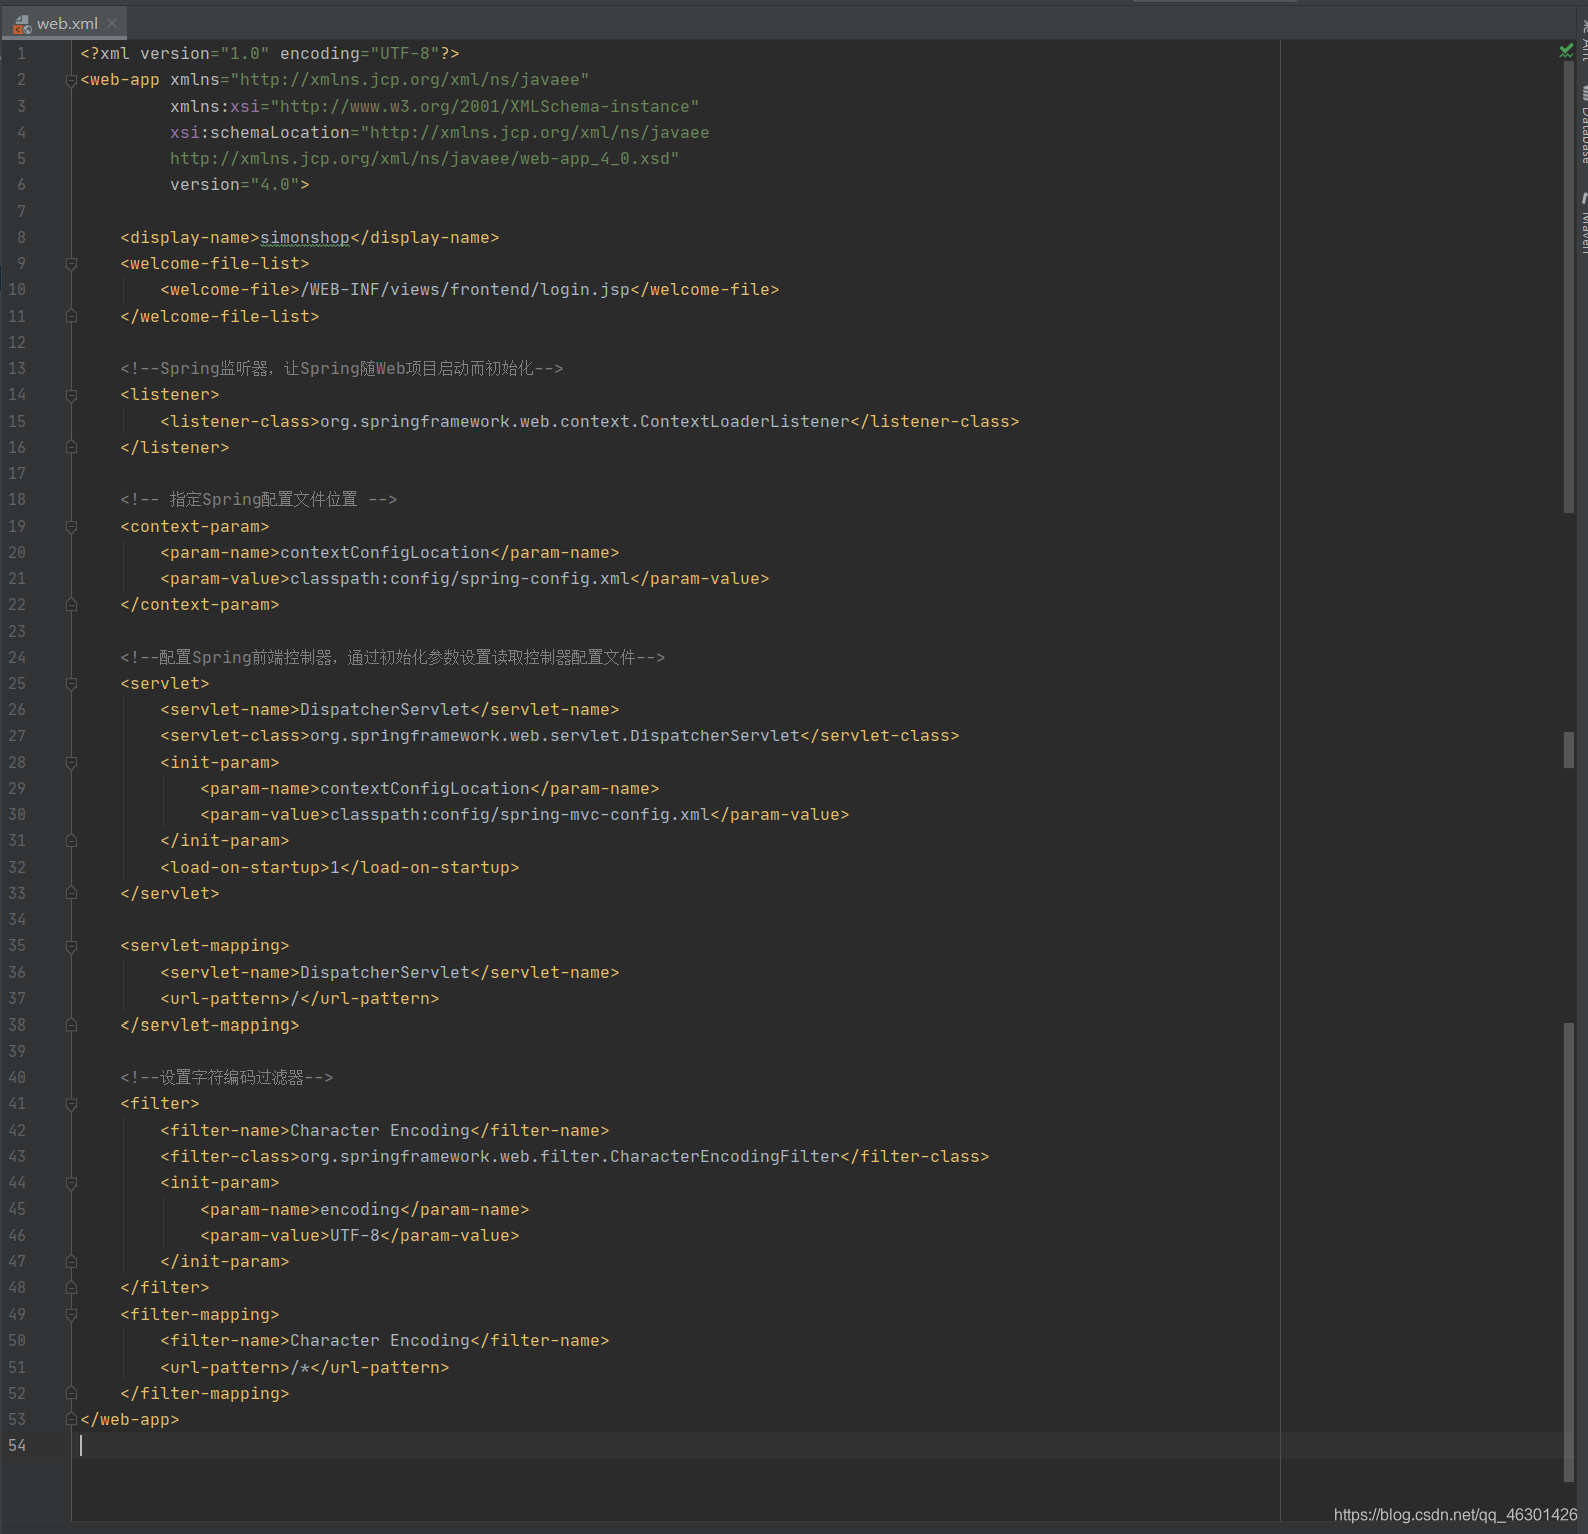Click fold end marker at closing servlet-mapping
Screen dimensions: 1588x1534
(x=71, y=1025)
